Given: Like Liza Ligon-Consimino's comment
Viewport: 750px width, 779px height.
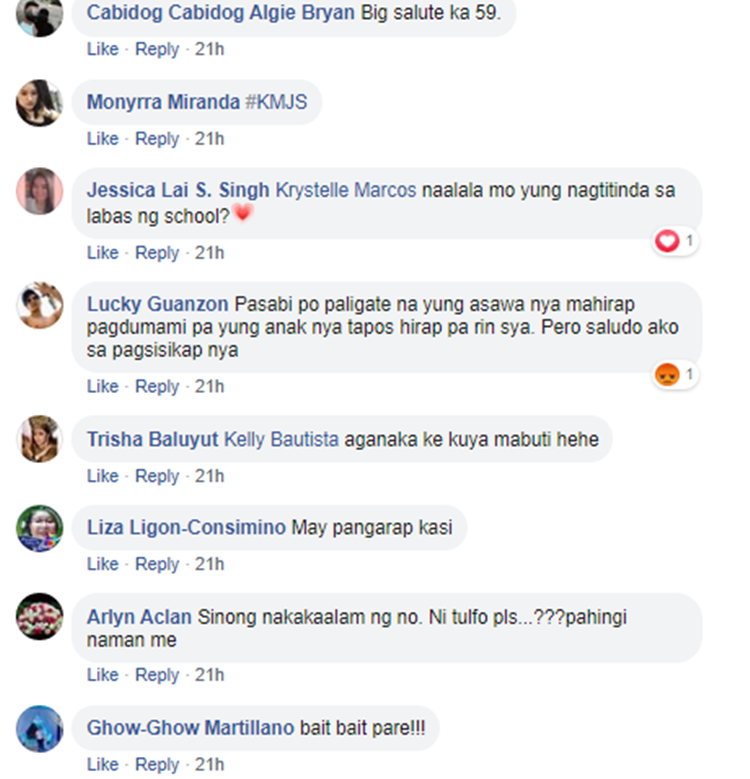Looking at the screenshot, I should click(103, 564).
